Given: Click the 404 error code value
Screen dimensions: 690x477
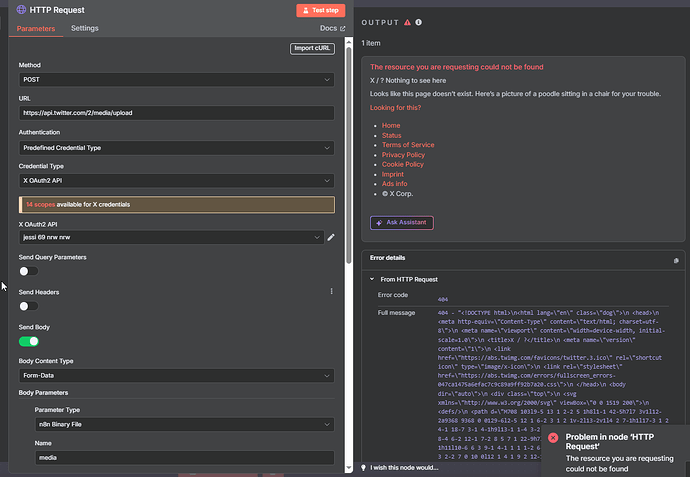Looking at the screenshot, I should pos(443,299).
